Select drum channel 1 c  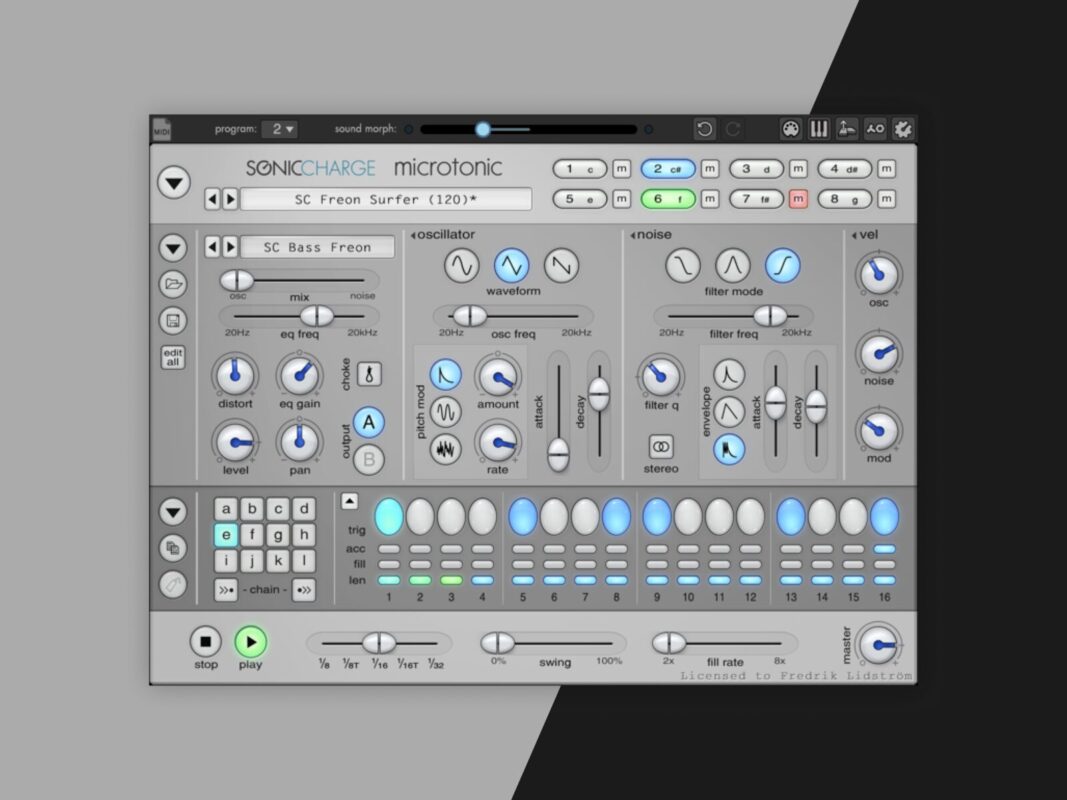[x=580, y=169]
